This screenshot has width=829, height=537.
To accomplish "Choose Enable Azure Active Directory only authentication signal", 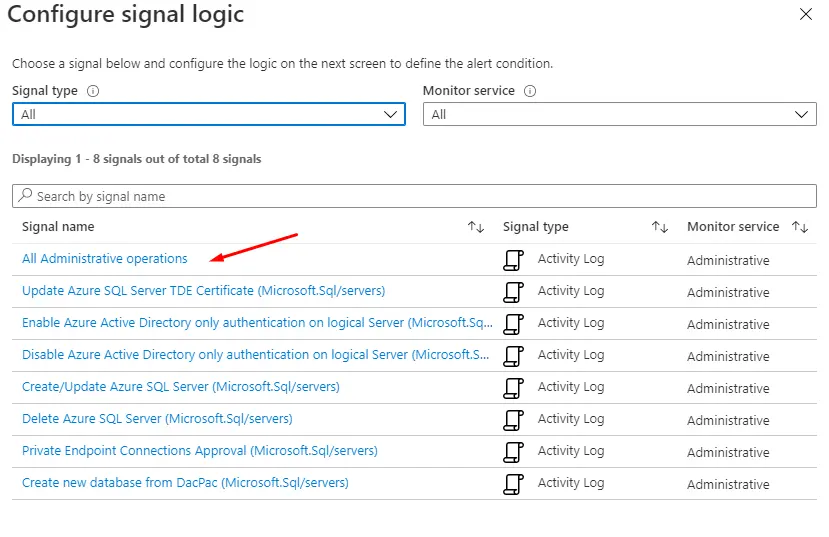I will (257, 323).
